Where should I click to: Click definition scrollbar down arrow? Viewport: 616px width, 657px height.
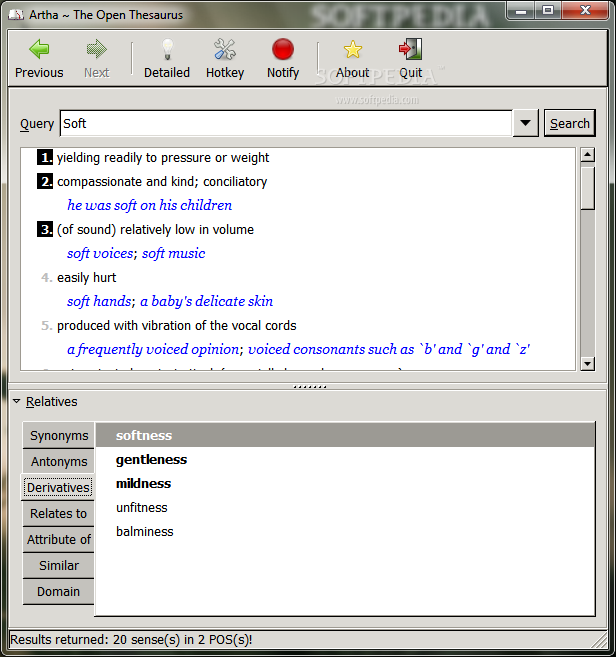(x=588, y=364)
